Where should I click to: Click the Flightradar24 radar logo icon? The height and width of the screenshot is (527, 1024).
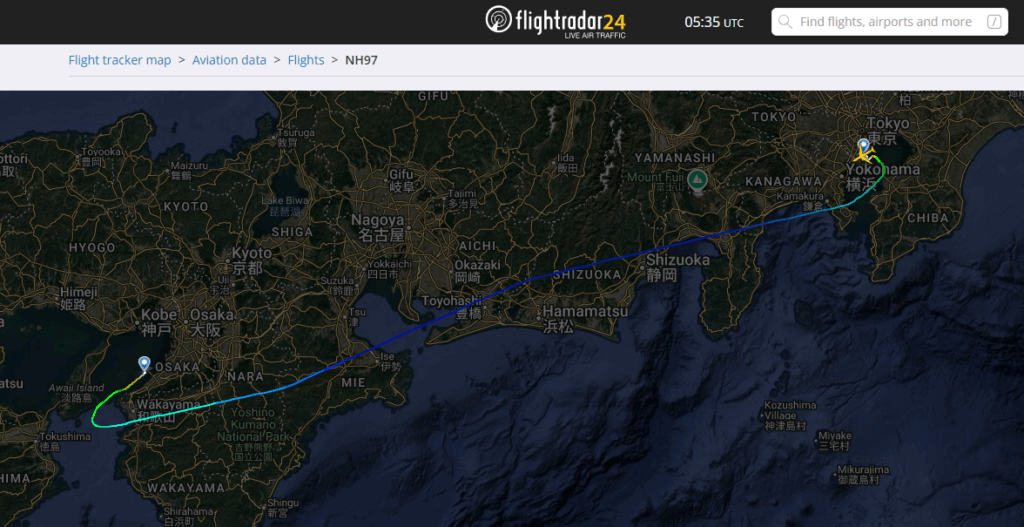point(498,20)
